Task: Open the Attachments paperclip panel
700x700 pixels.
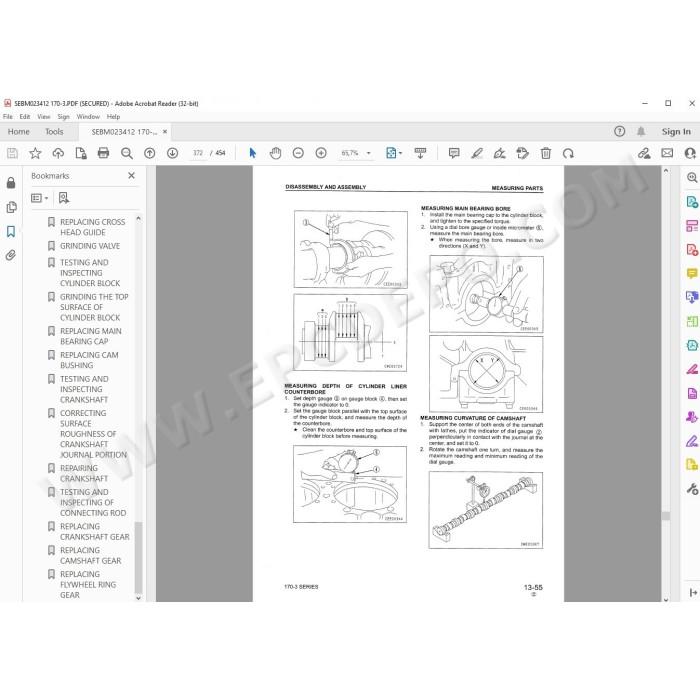Action: pyautogui.click(x=11, y=255)
